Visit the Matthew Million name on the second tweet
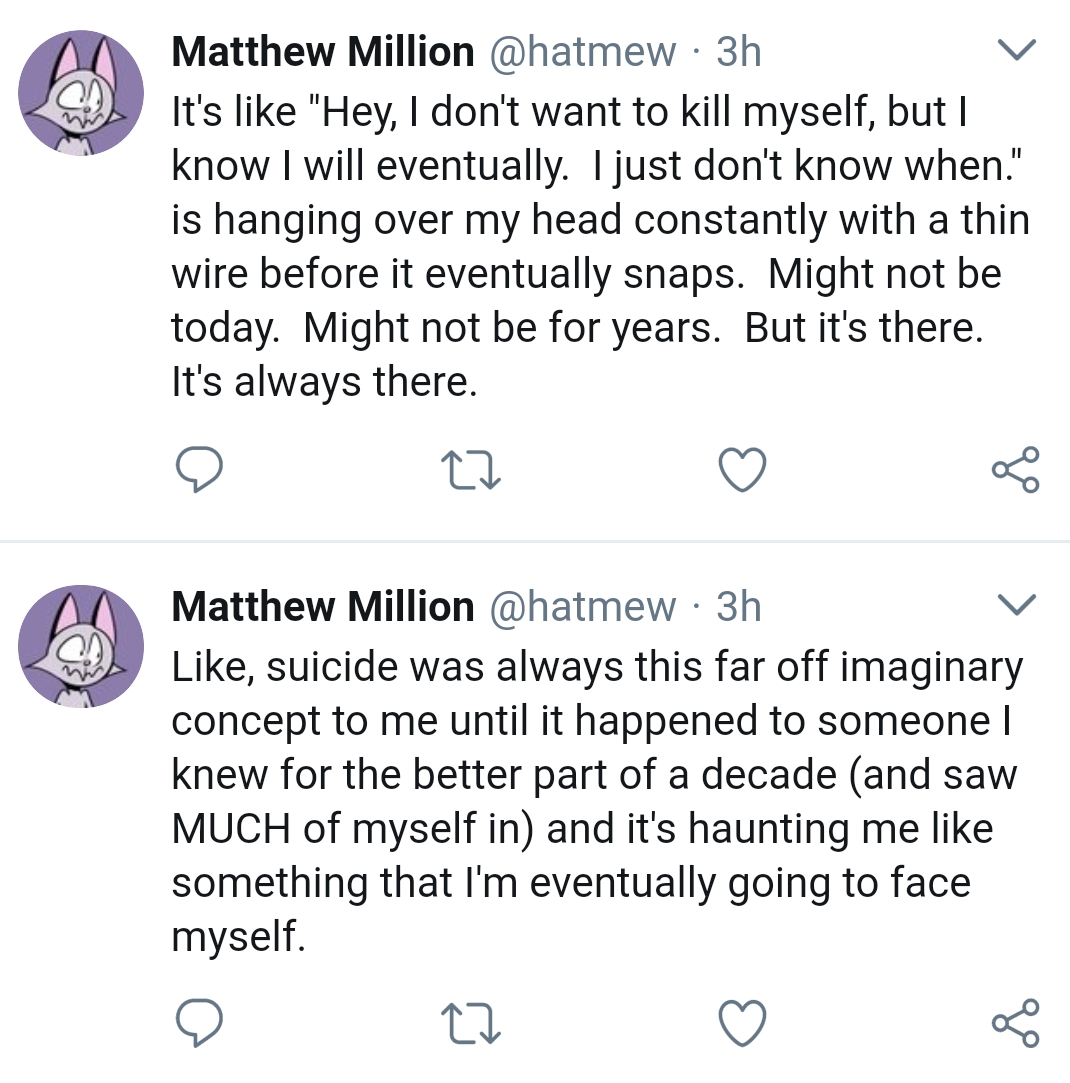This screenshot has width=1070, height=1083. coord(322,606)
